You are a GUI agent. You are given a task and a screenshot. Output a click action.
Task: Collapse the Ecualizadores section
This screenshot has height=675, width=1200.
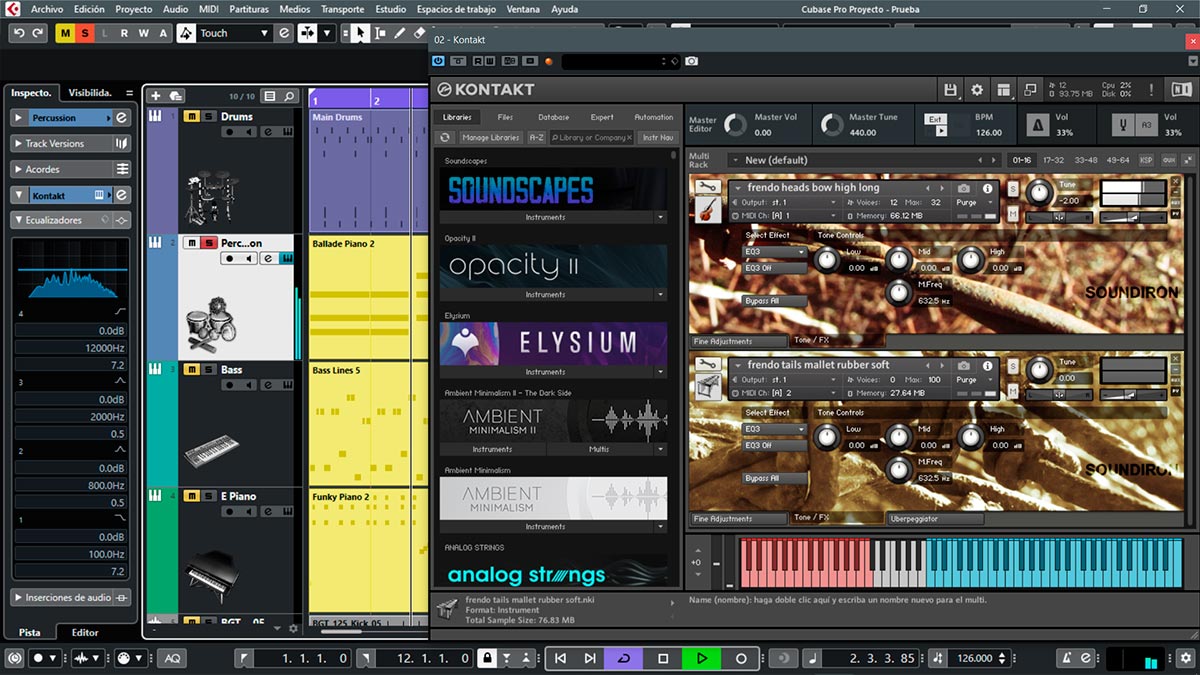pyautogui.click(x=19, y=220)
